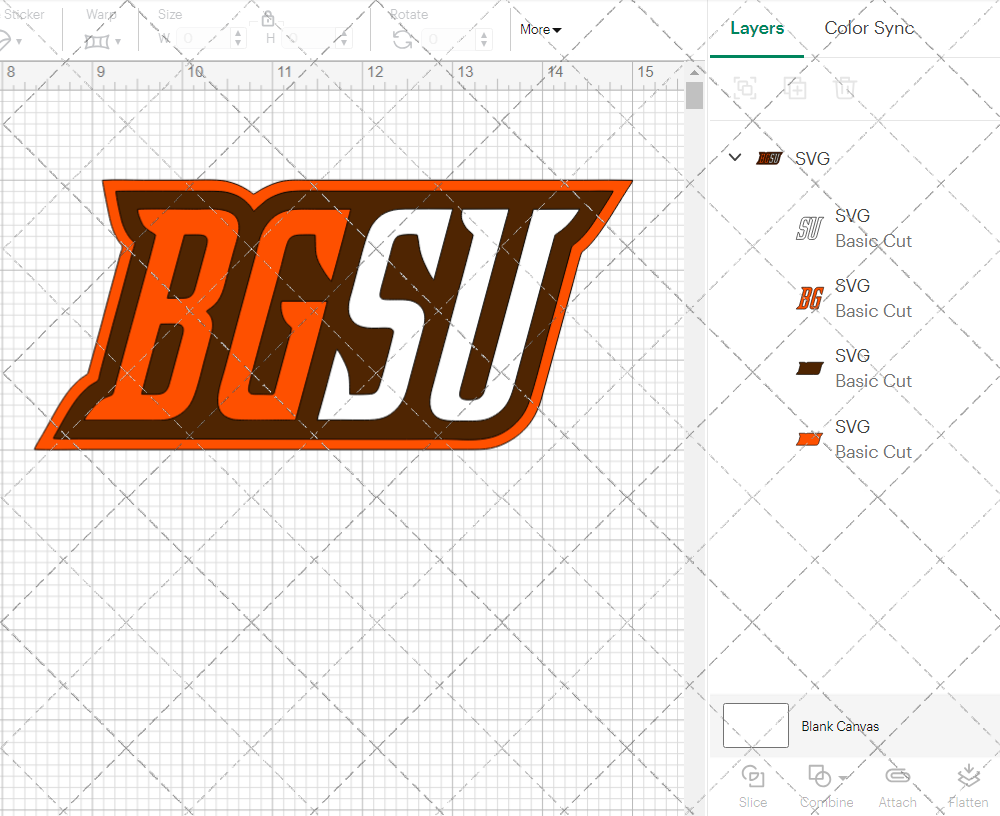Click the Blank Canvas color swatch

(755, 726)
